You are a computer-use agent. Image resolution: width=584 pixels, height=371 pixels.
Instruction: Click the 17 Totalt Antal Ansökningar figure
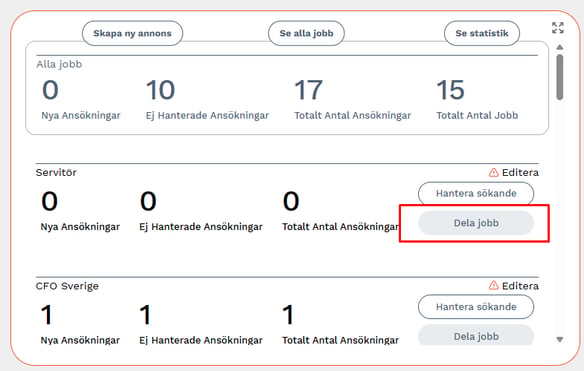click(x=308, y=90)
